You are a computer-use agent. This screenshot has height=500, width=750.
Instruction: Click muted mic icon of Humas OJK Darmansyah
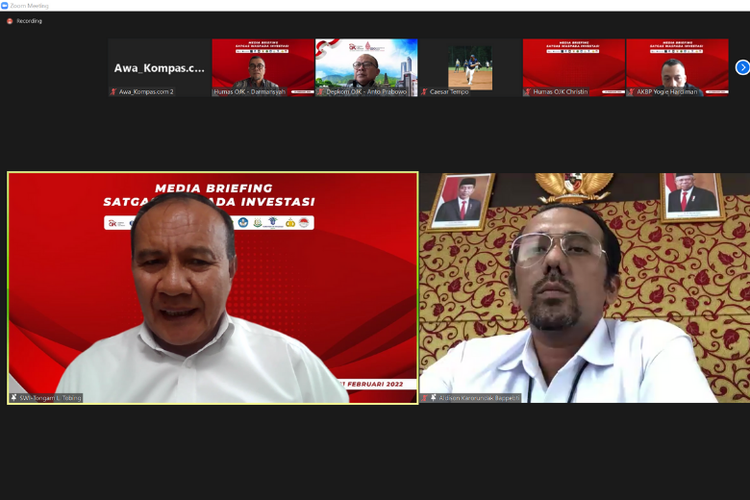(217, 92)
